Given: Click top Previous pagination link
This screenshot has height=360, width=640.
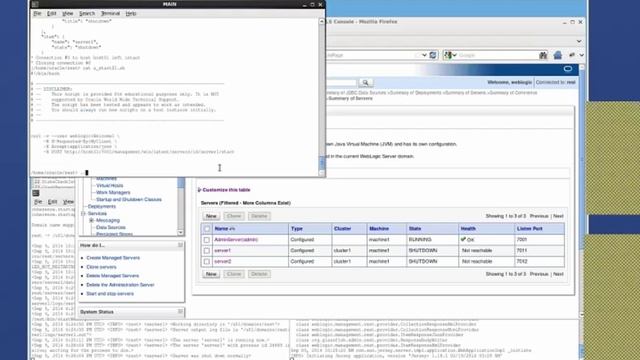Looking at the screenshot, I should click(x=539, y=216).
